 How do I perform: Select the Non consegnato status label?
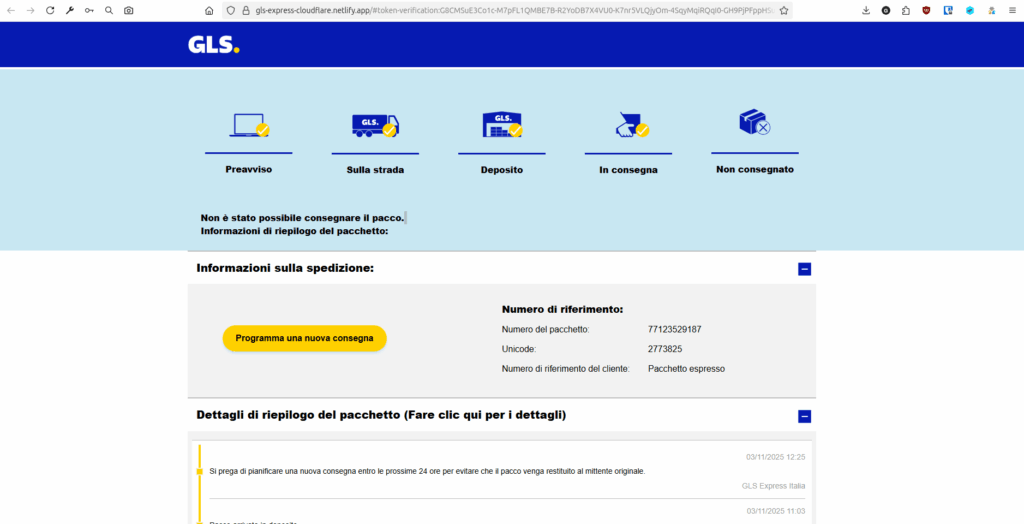[x=754, y=170]
